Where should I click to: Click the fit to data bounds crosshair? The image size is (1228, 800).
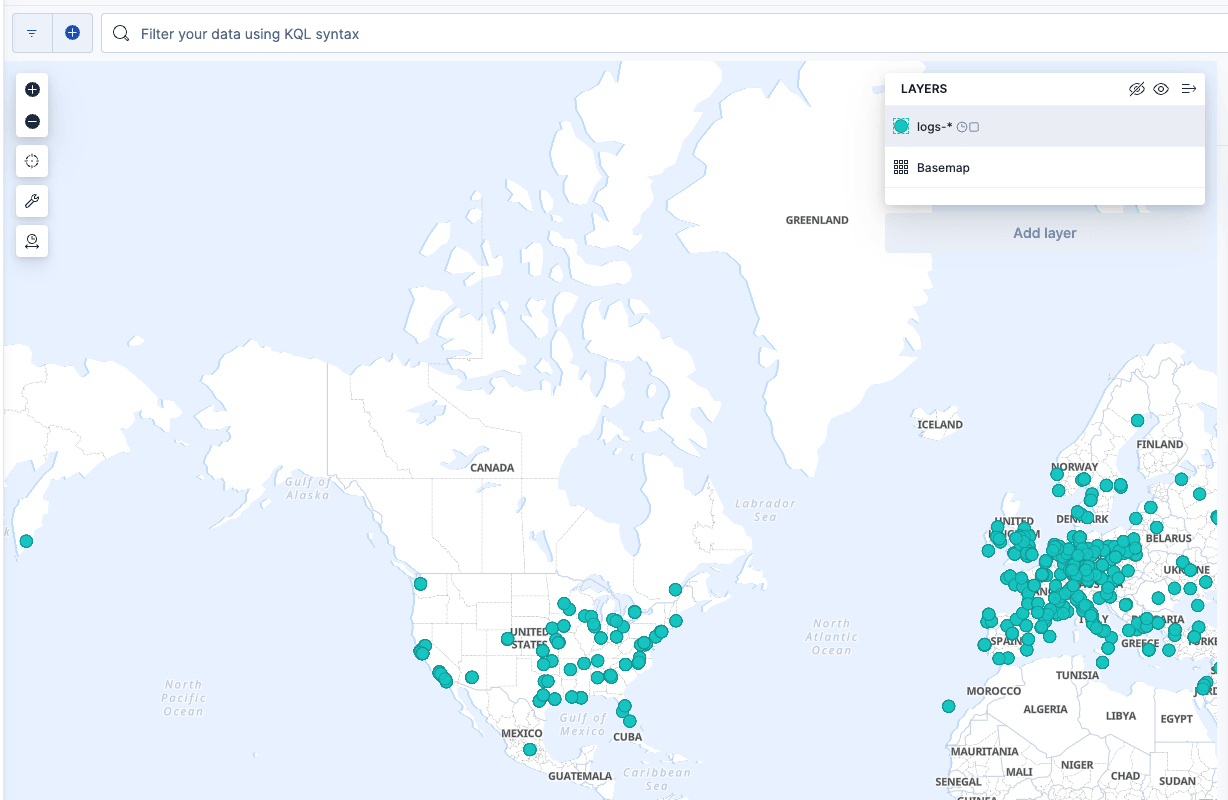(32, 161)
